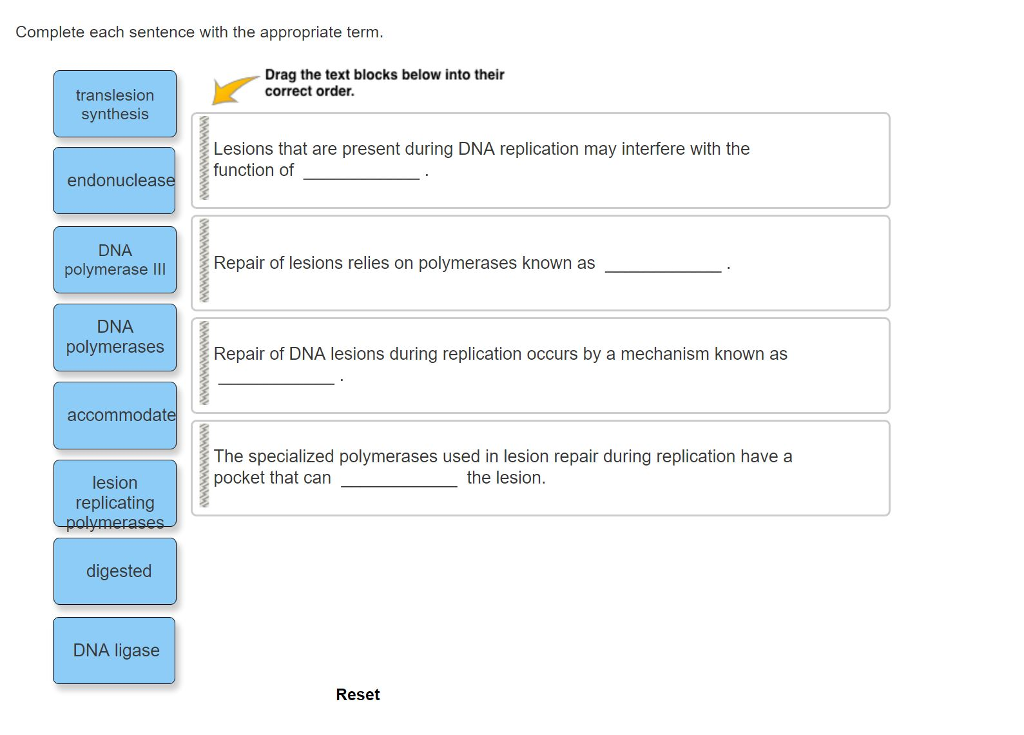The width and height of the screenshot is (1024, 735).
Task: Select the 'DNA polymerases' term block
Action: [x=115, y=337]
